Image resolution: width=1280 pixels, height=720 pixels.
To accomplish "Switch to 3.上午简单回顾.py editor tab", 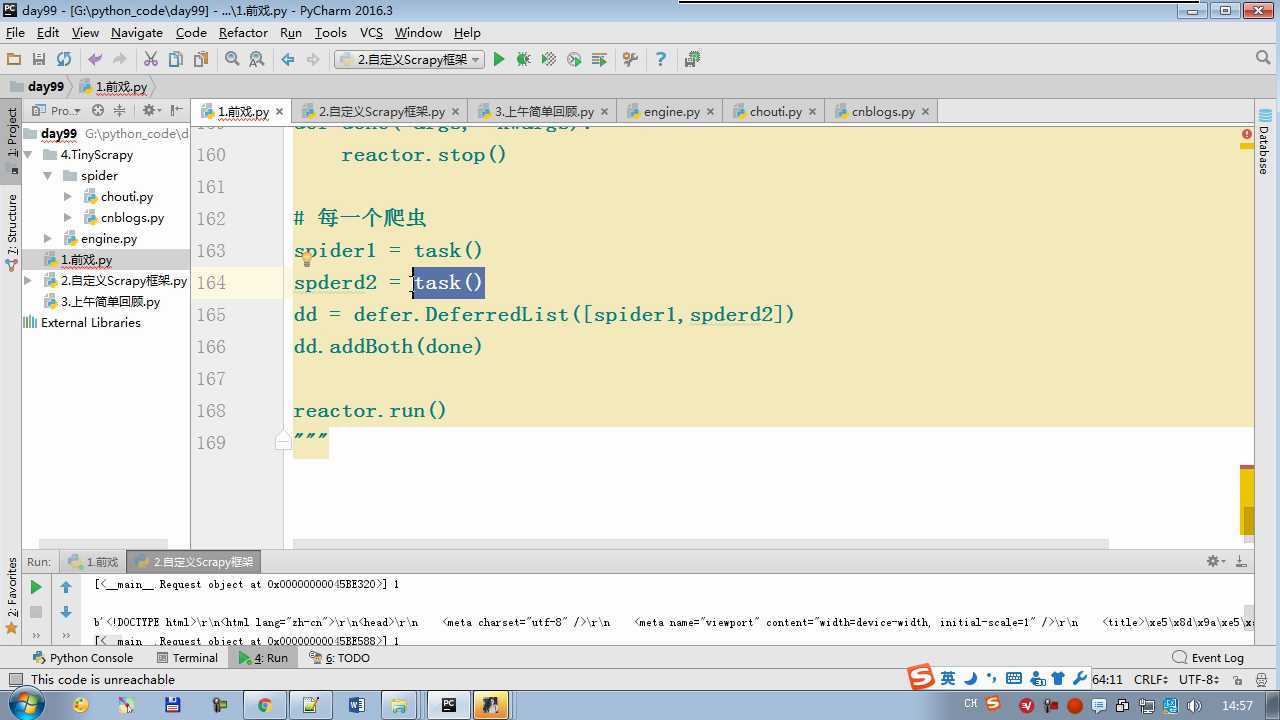I will pos(544,112).
